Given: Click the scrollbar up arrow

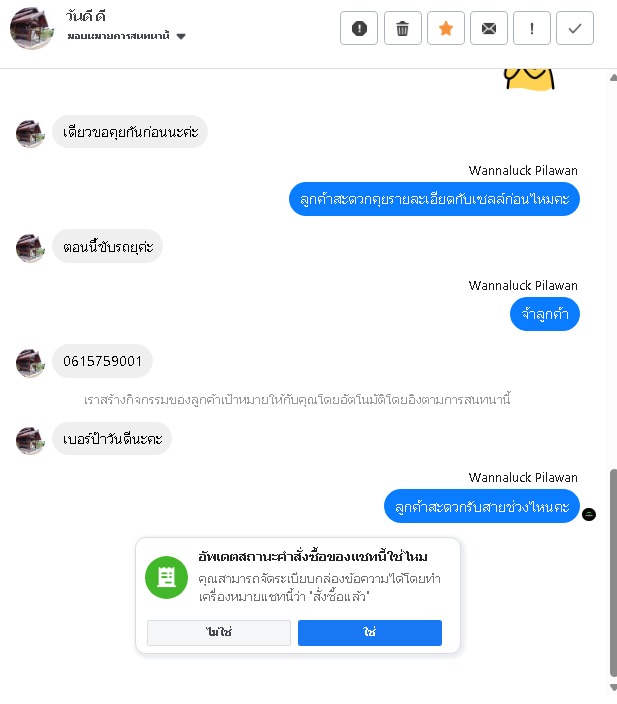Looking at the screenshot, I should 613,78.
